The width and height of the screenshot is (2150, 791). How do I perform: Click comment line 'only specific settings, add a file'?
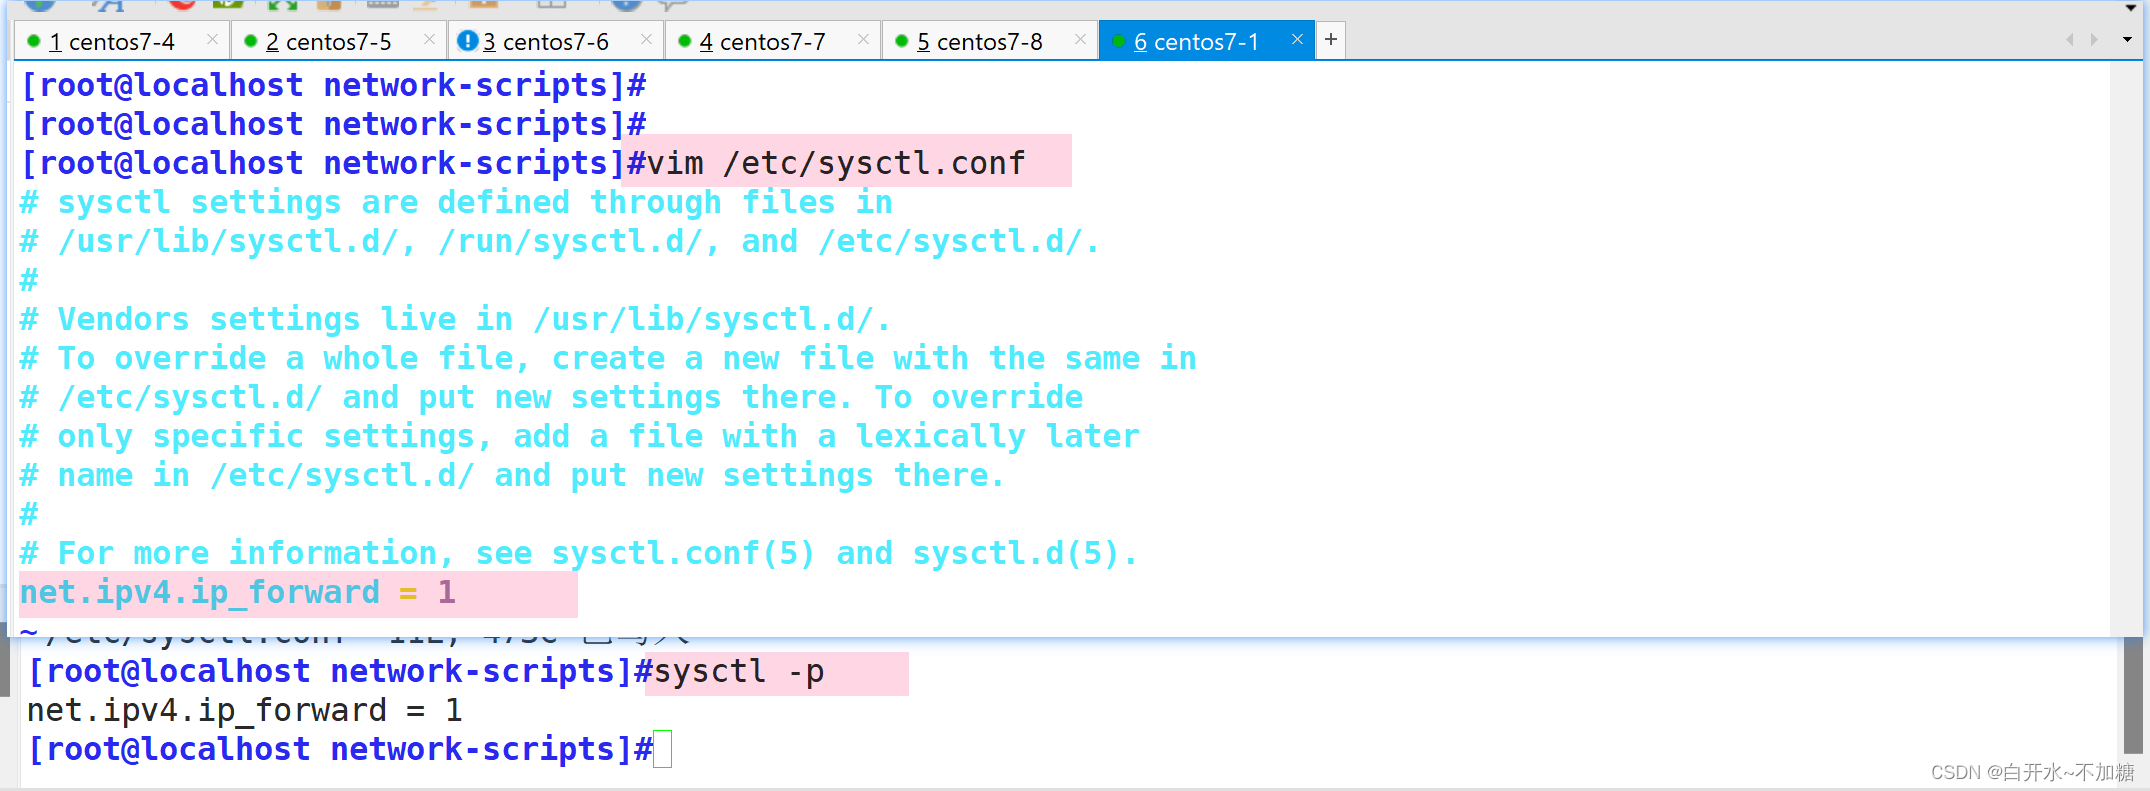click(580, 436)
